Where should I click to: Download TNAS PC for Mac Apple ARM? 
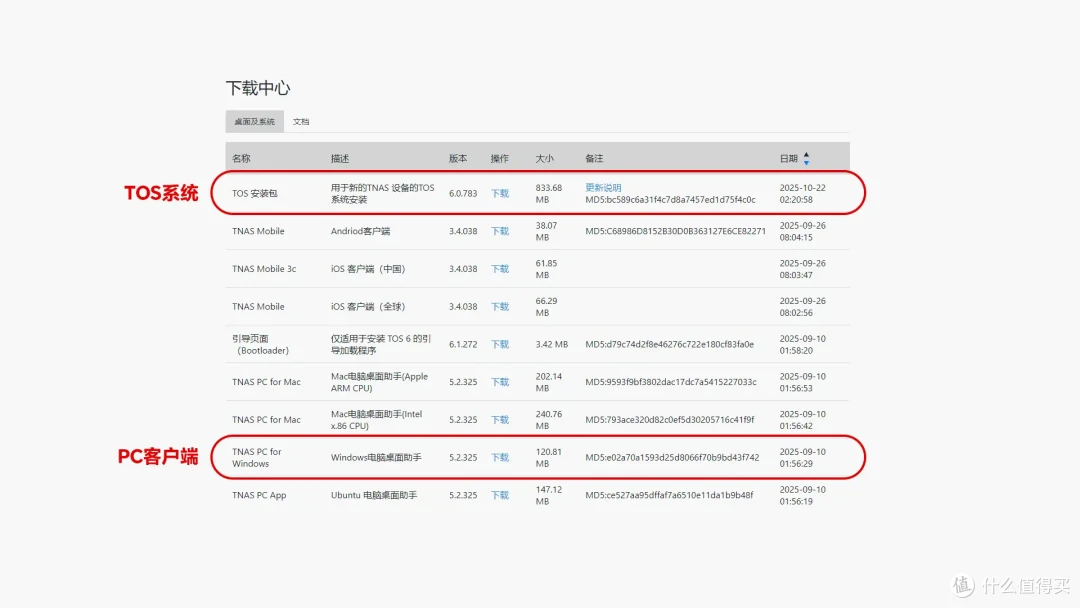pyautogui.click(x=499, y=382)
